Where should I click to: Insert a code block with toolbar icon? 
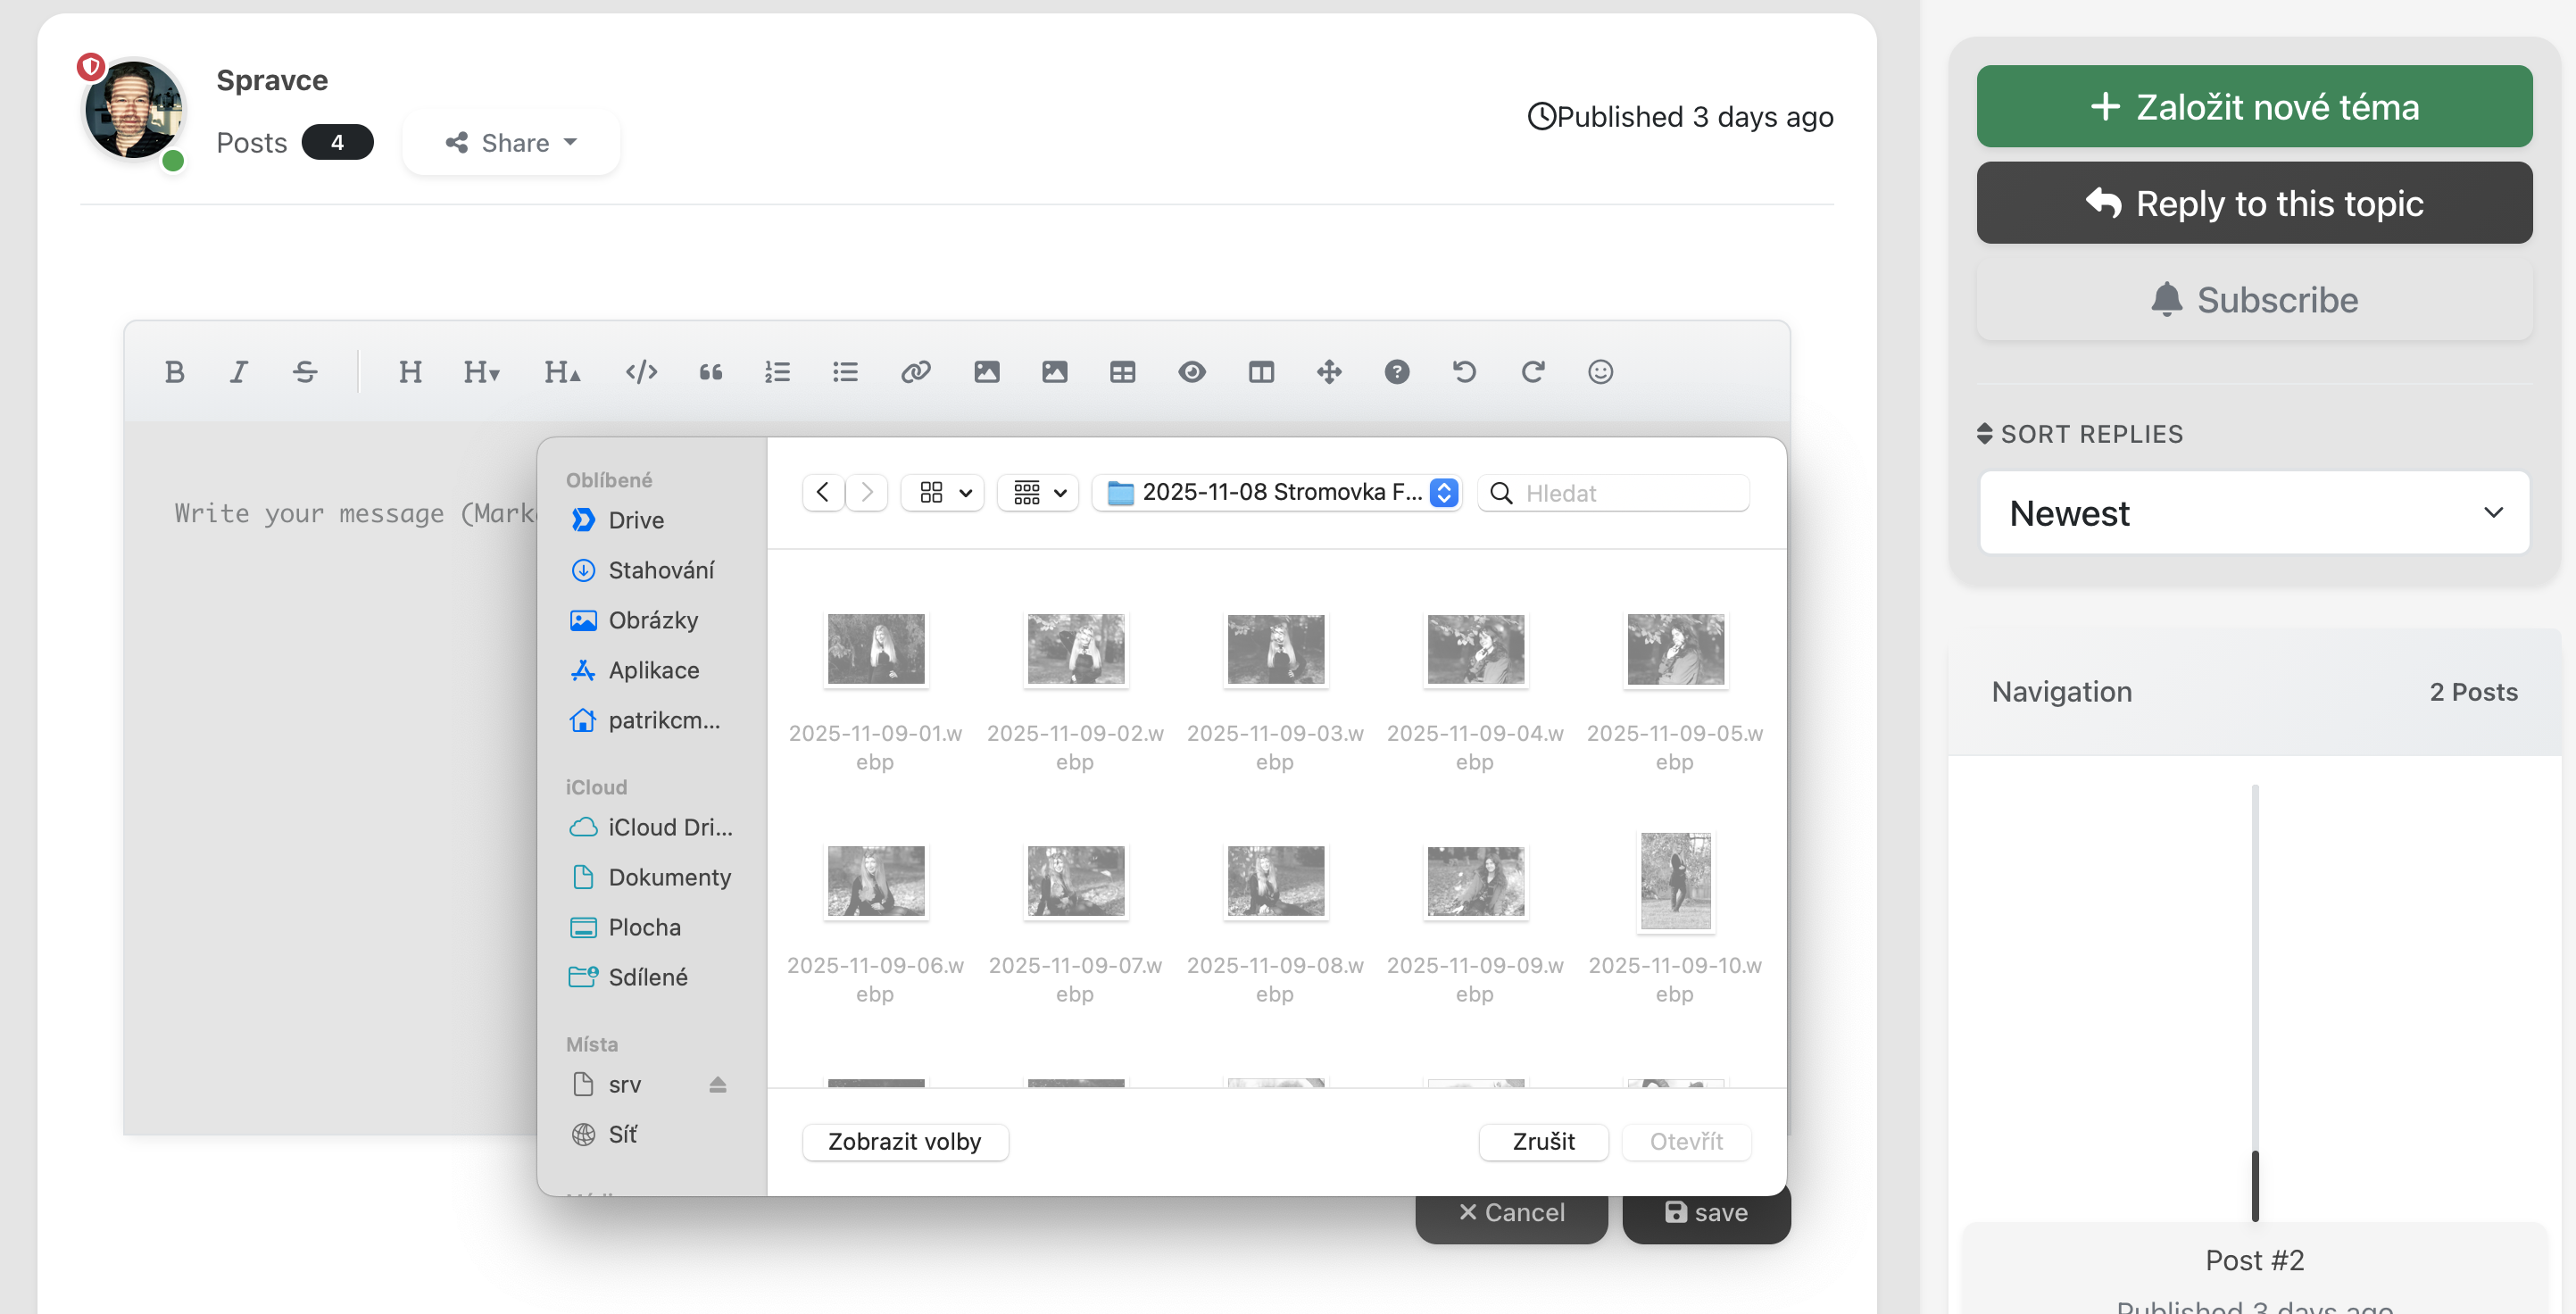click(641, 372)
